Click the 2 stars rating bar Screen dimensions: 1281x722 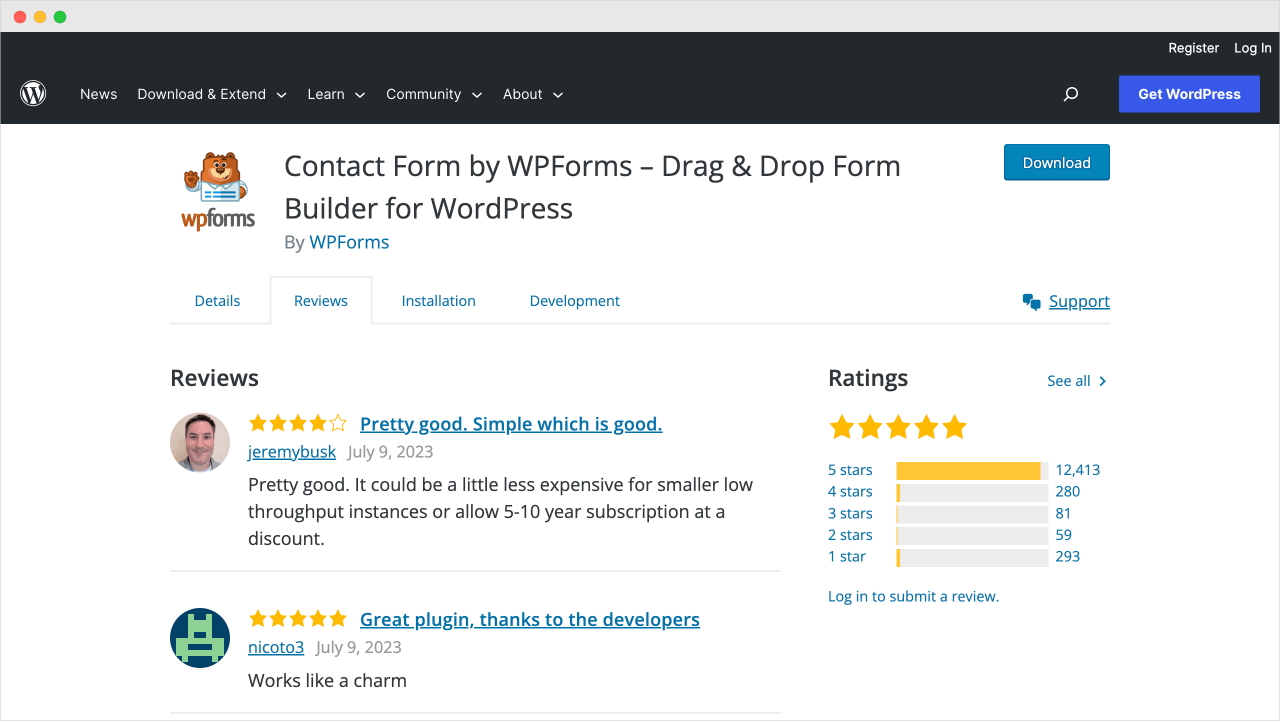(x=972, y=535)
